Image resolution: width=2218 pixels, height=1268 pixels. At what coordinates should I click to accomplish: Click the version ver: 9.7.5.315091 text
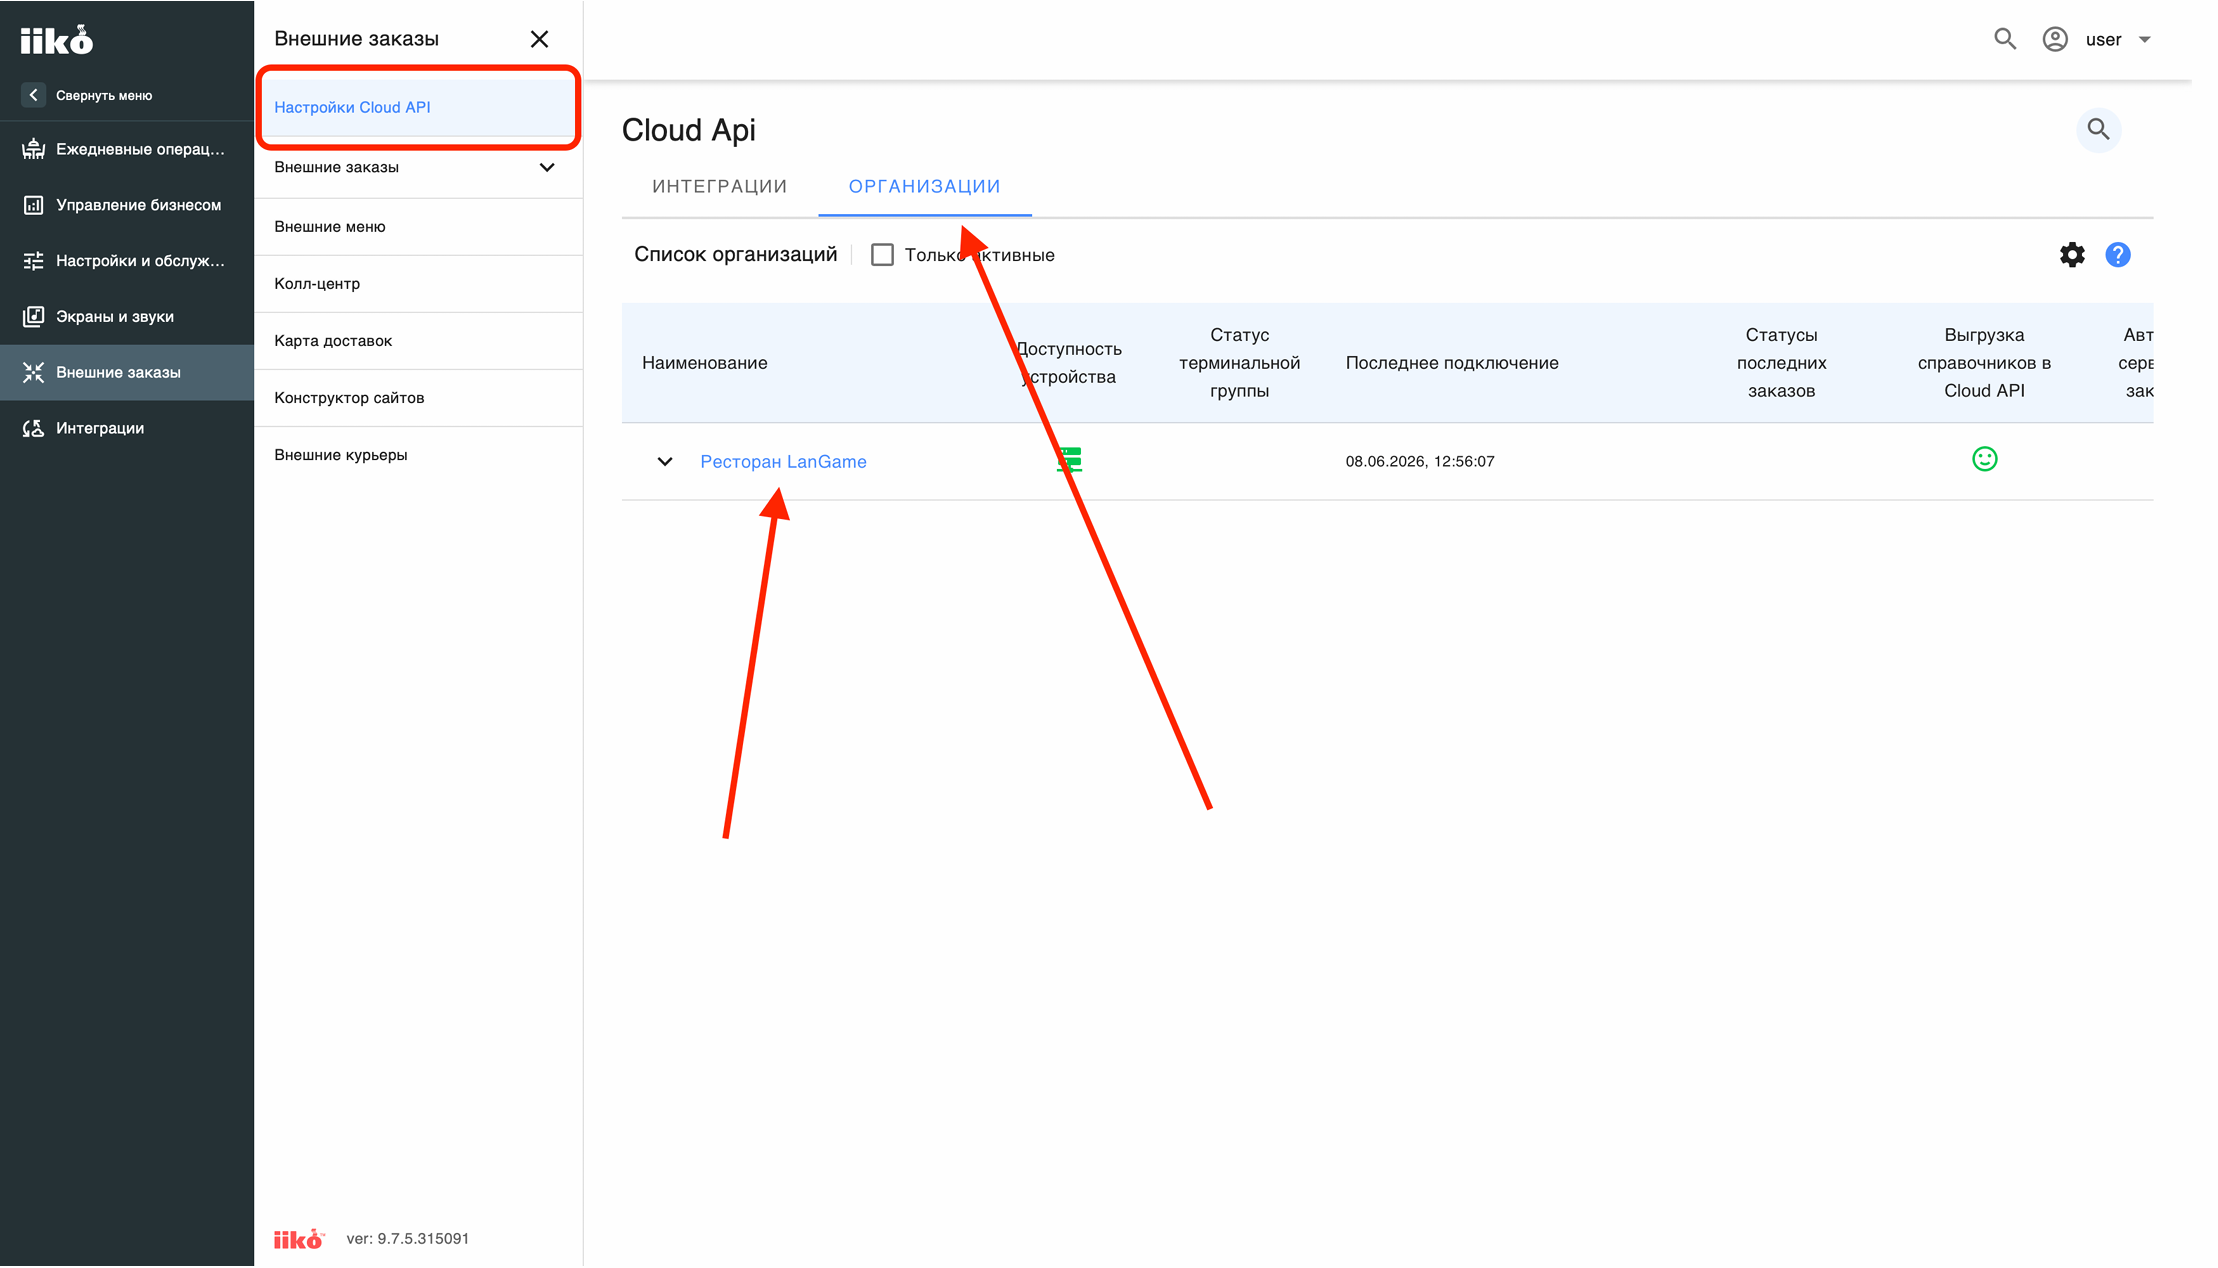pyautogui.click(x=407, y=1239)
